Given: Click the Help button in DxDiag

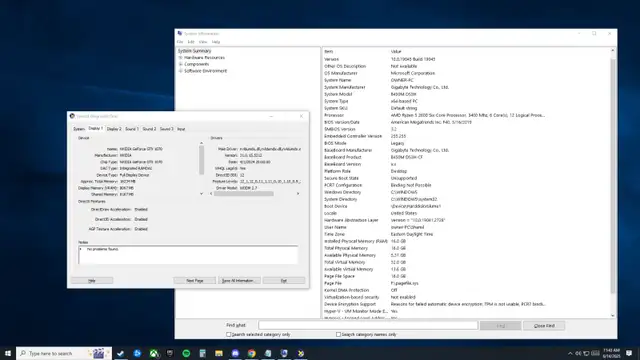Looking at the screenshot, I should (x=92, y=281).
